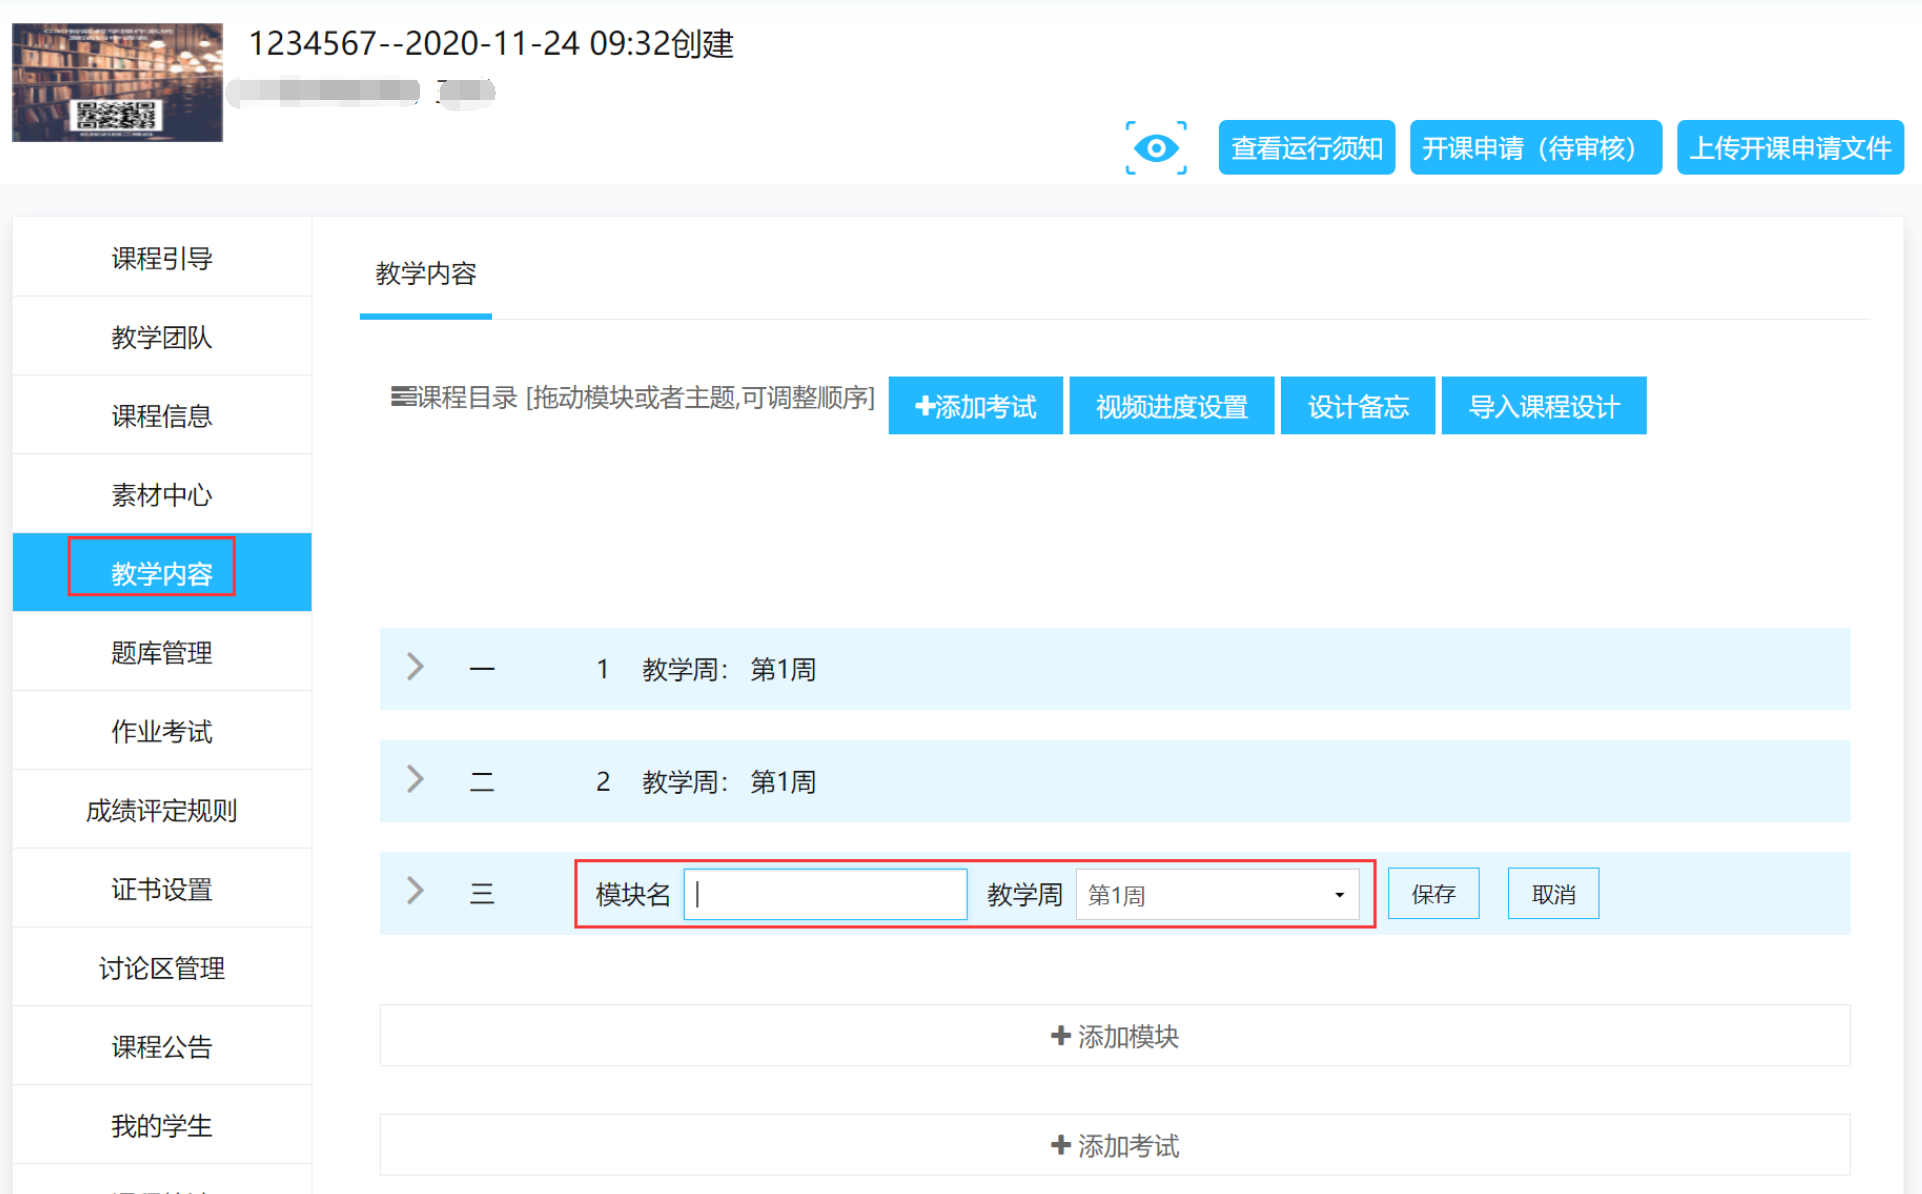Switch to the 教学内容 tab
The image size is (1922, 1194).
[x=425, y=274]
